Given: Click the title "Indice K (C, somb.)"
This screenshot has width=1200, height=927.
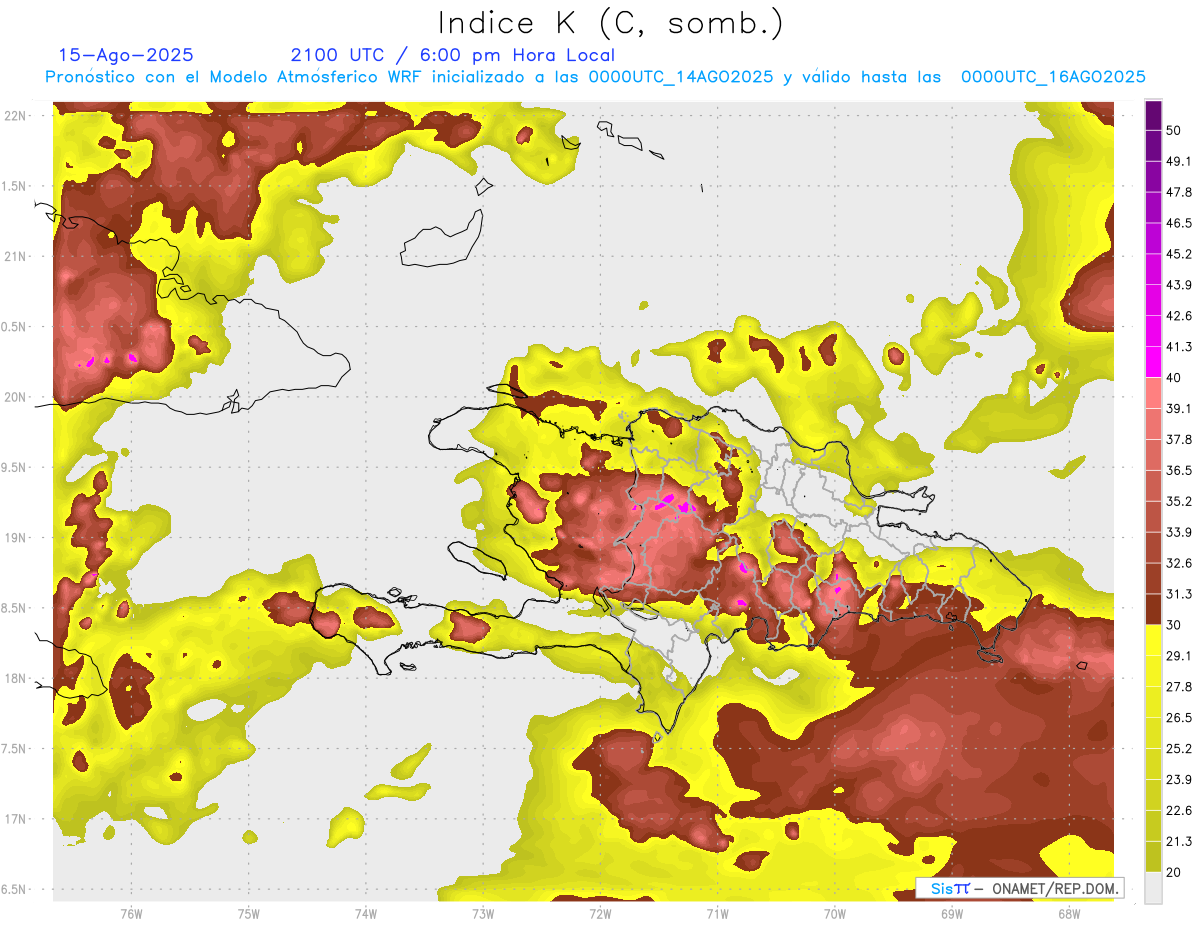Looking at the screenshot, I should (611, 23).
